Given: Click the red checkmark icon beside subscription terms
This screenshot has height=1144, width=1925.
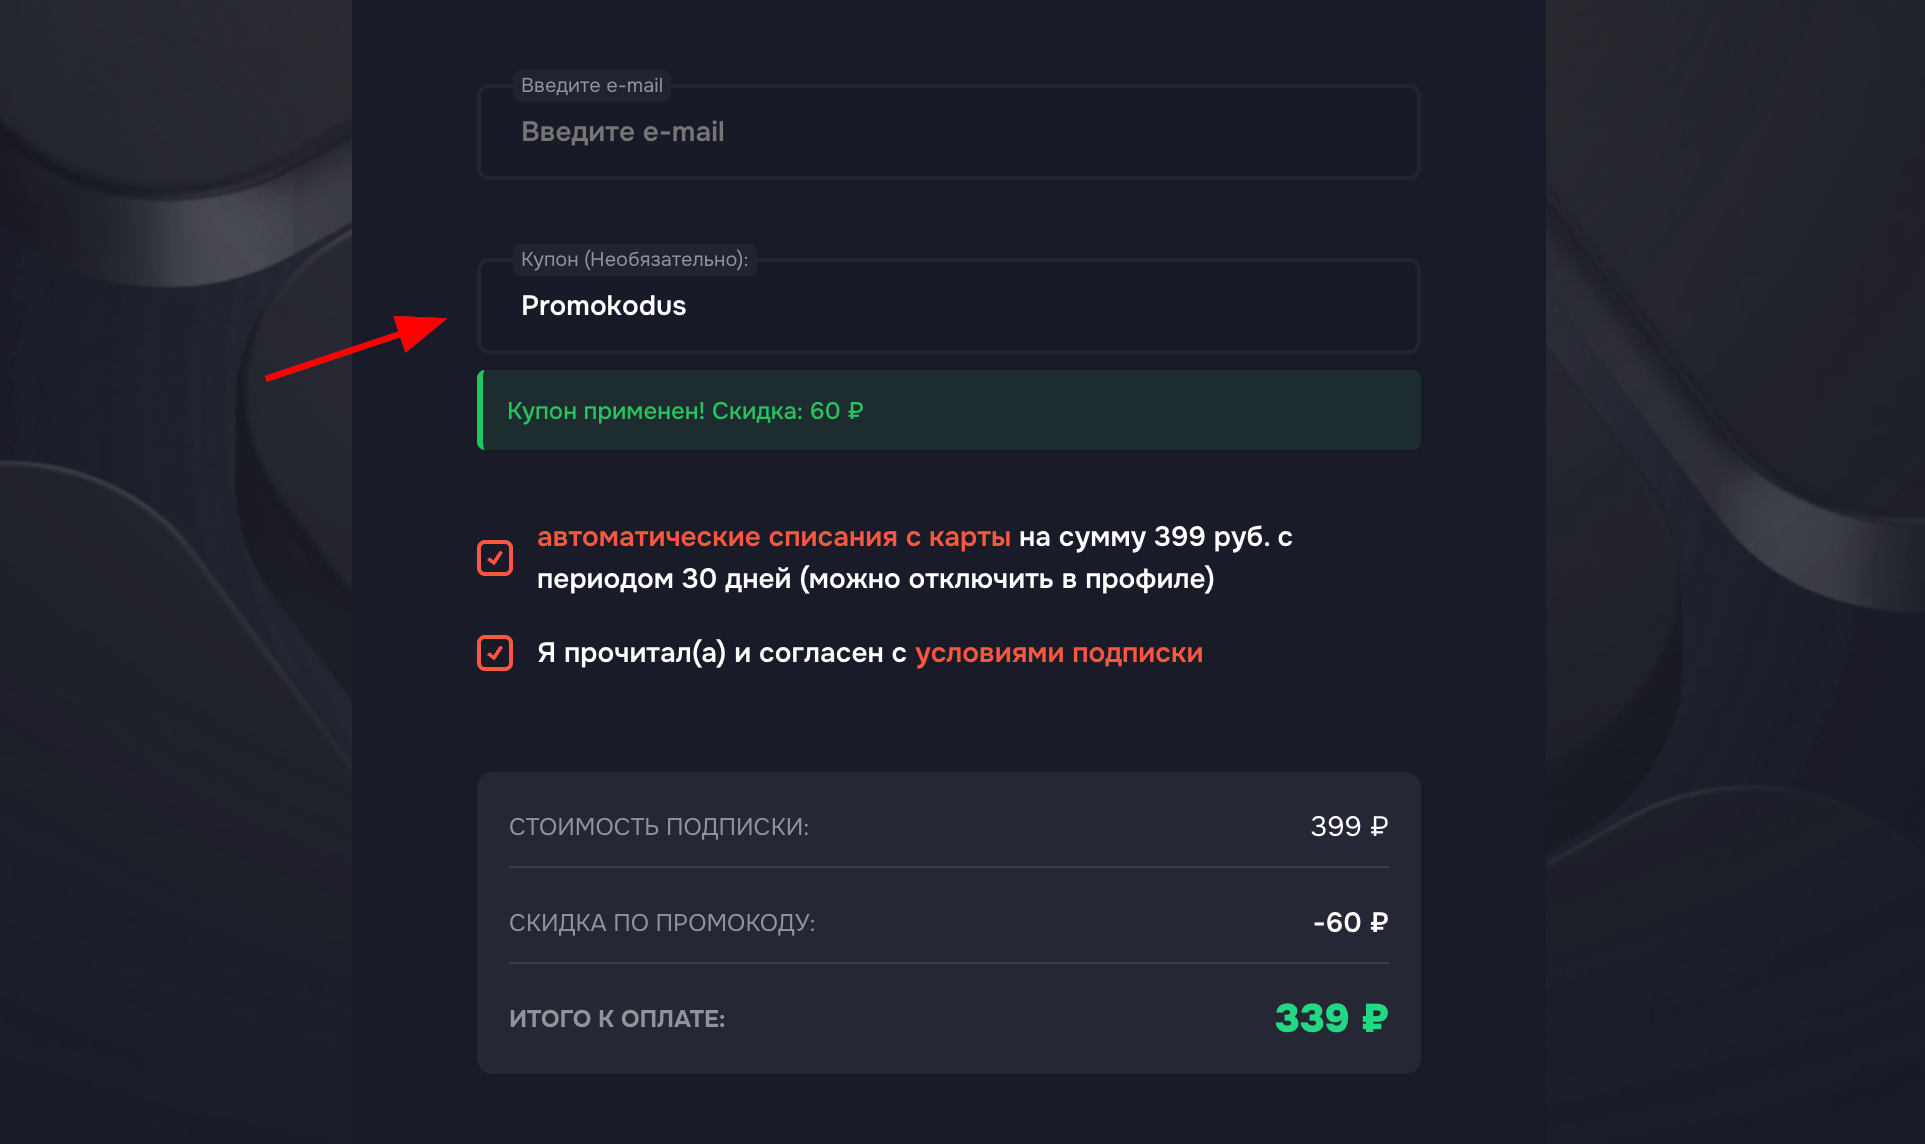Looking at the screenshot, I should click(x=494, y=653).
